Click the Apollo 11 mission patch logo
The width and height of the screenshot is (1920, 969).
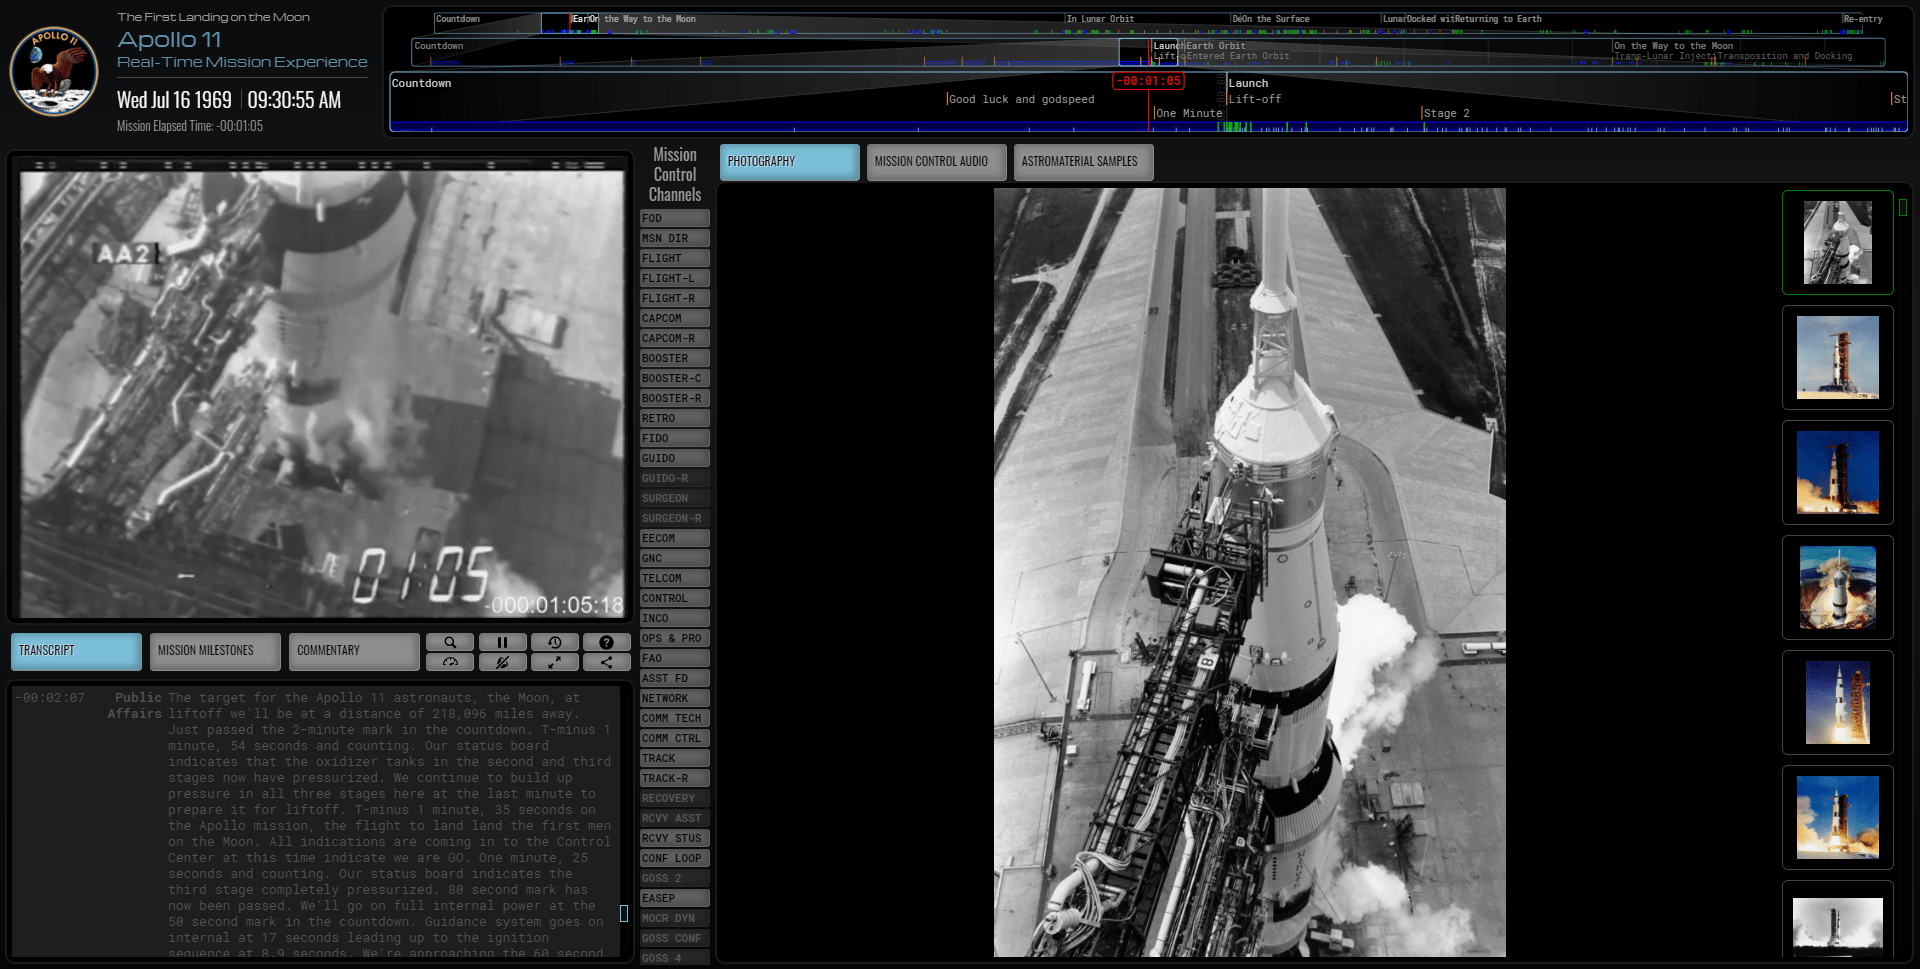point(54,71)
